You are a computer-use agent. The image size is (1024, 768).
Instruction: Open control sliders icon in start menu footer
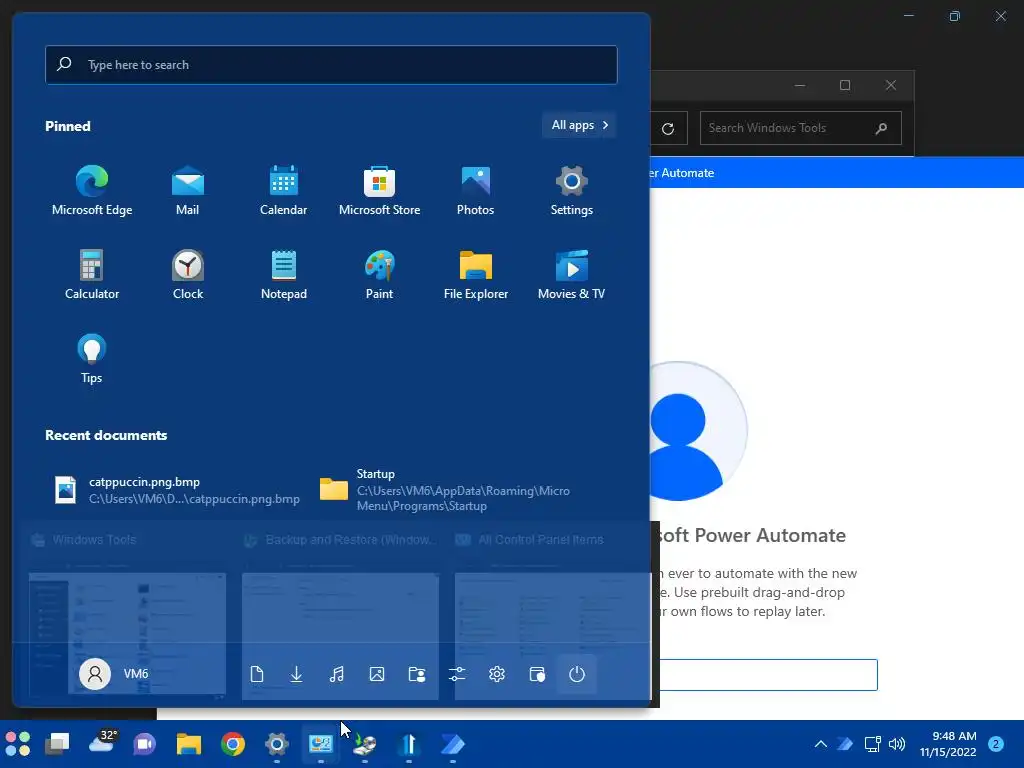click(x=457, y=674)
